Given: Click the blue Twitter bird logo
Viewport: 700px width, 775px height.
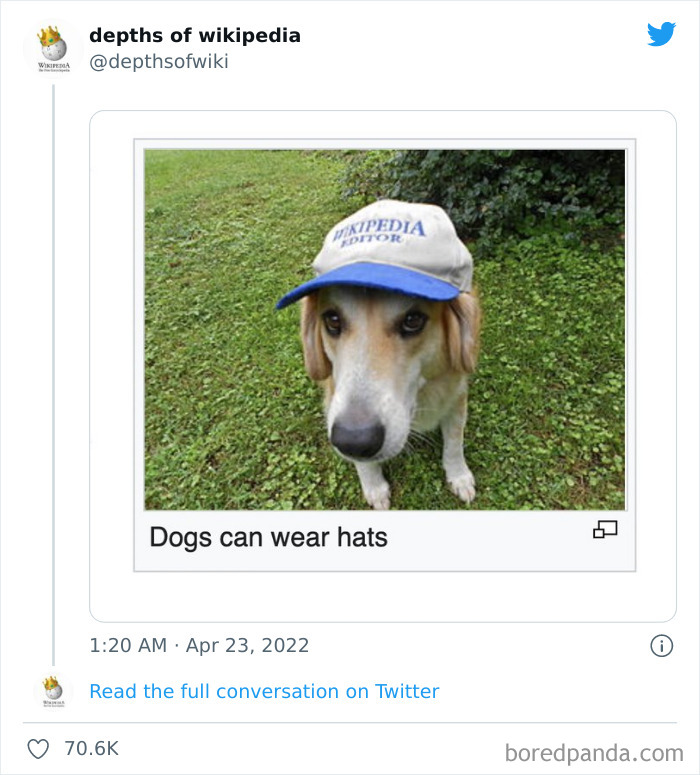Looking at the screenshot, I should [661, 34].
